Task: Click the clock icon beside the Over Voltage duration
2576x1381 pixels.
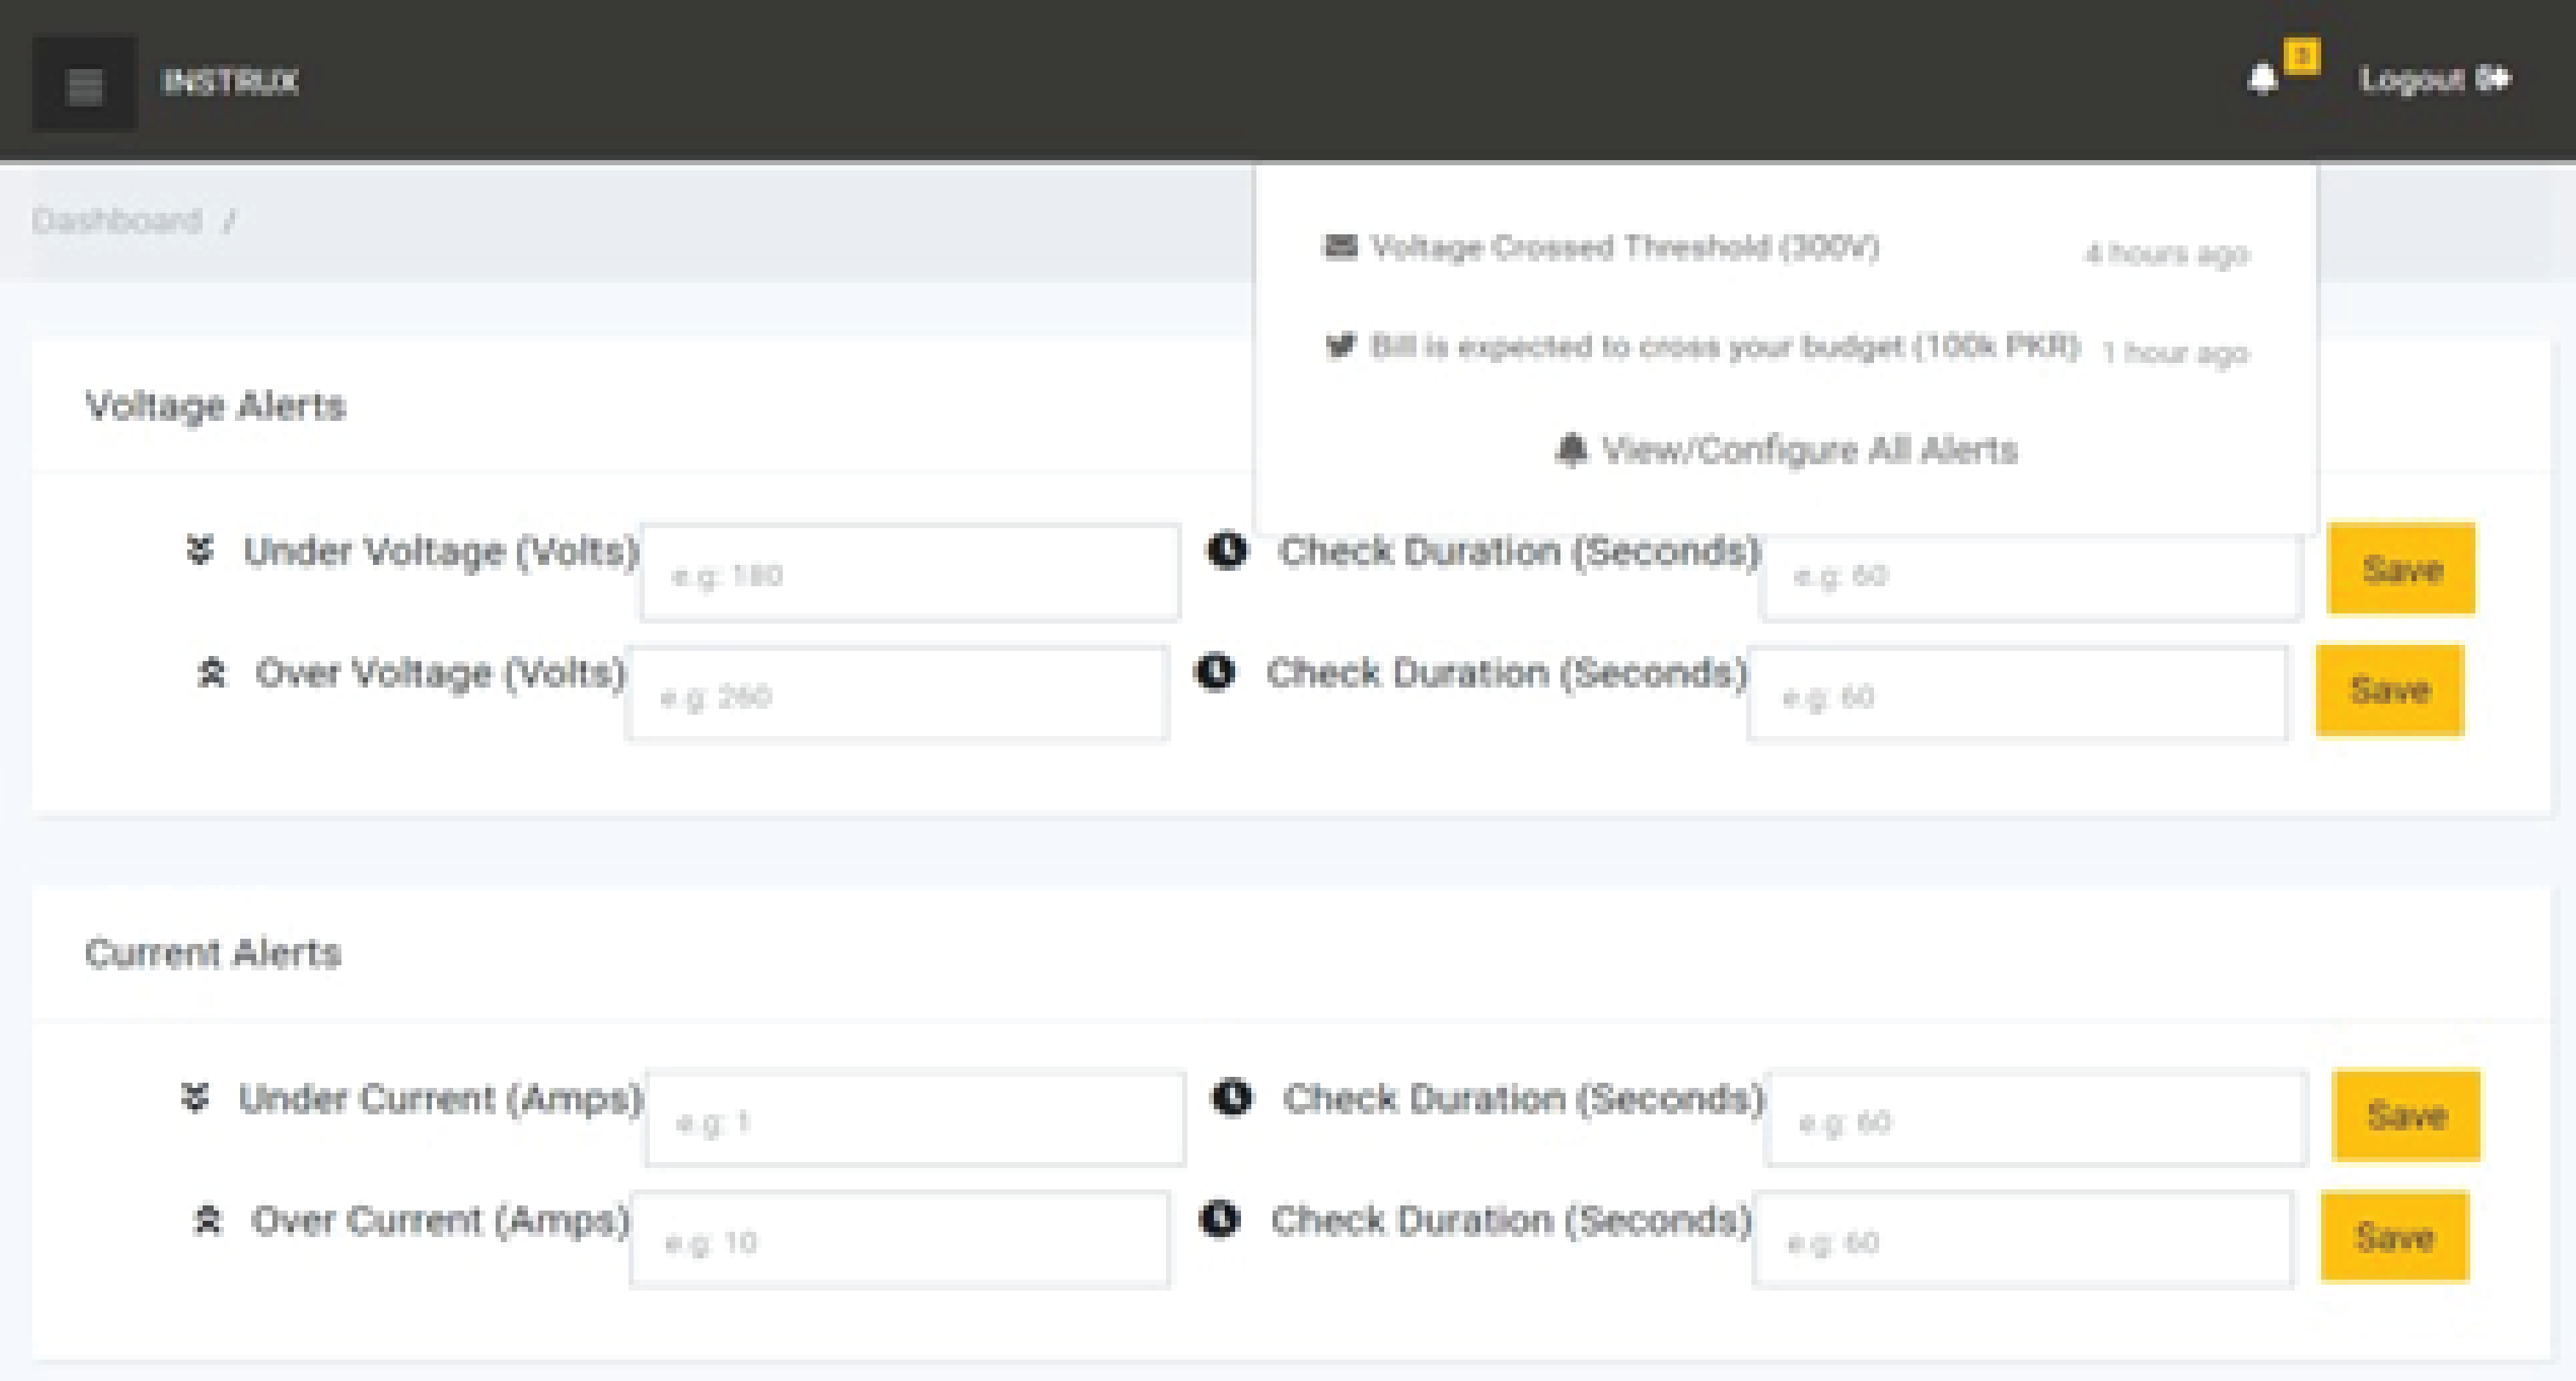Action: click(x=1216, y=671)
